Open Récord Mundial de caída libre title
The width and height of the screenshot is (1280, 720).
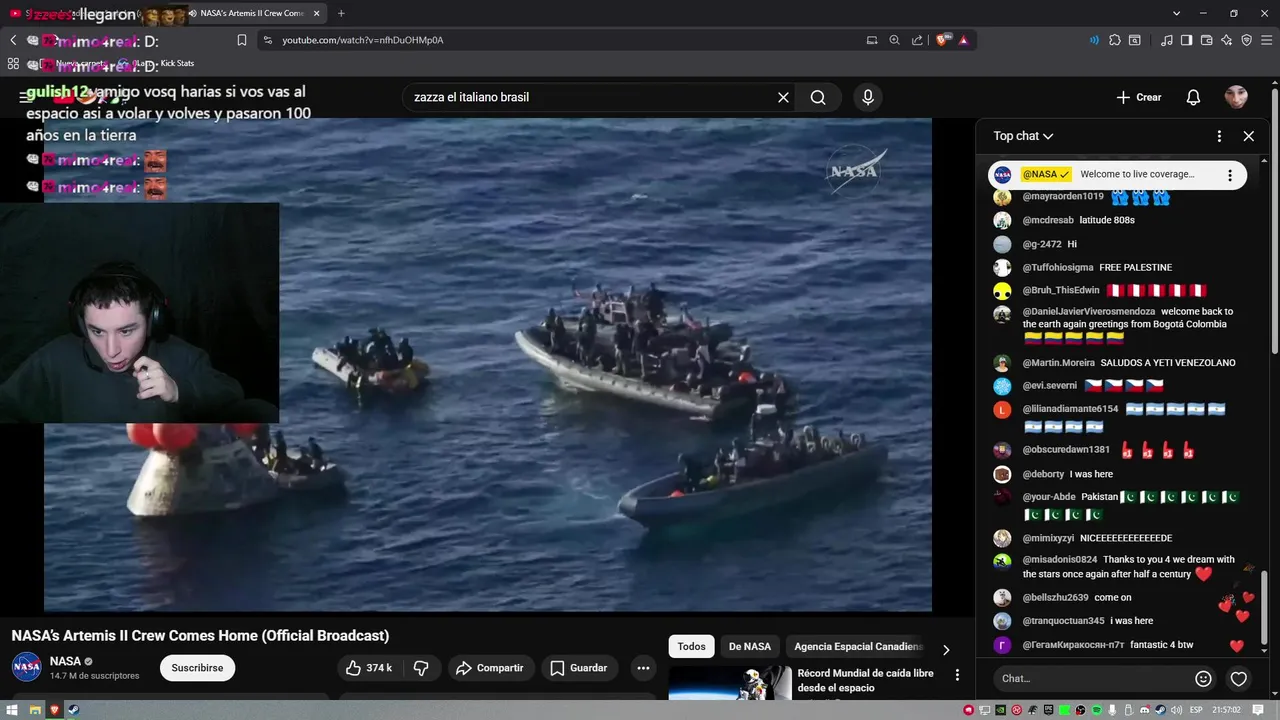coord(865,680)
